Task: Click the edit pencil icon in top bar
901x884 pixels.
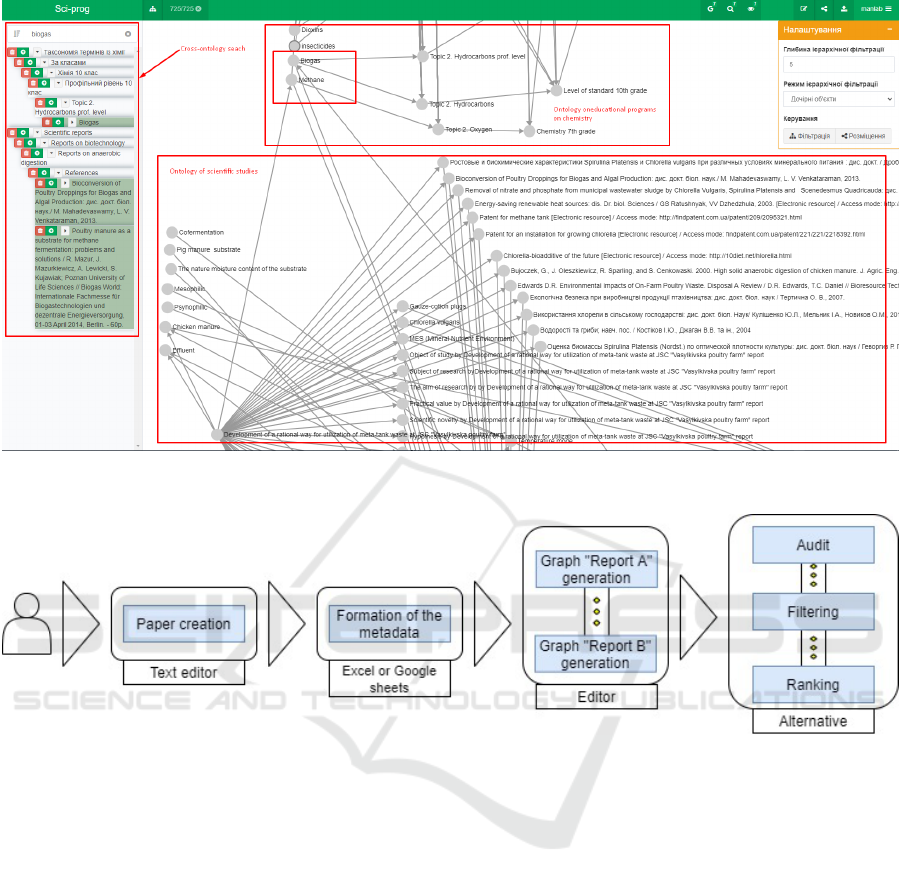Action: (x=804, y=8)
